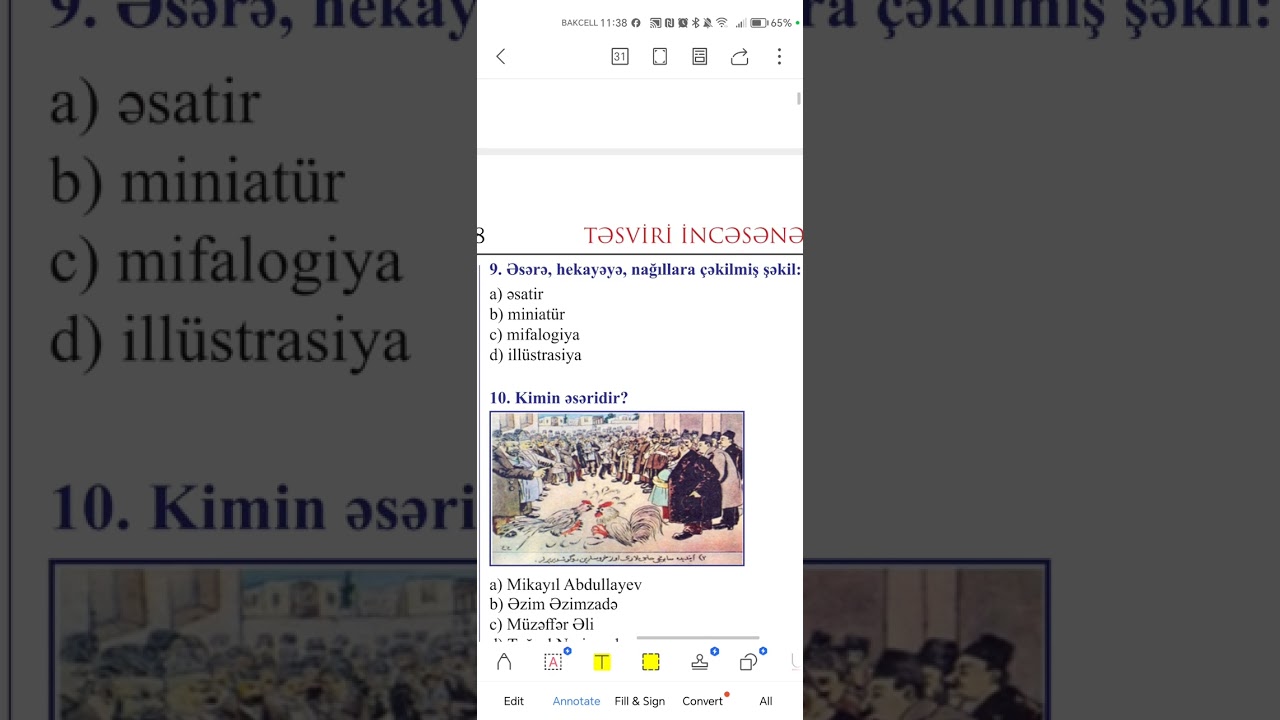Open the page layout view icon
The width and height of the screenshot is (1280, 720).
(x=700, y=57)
